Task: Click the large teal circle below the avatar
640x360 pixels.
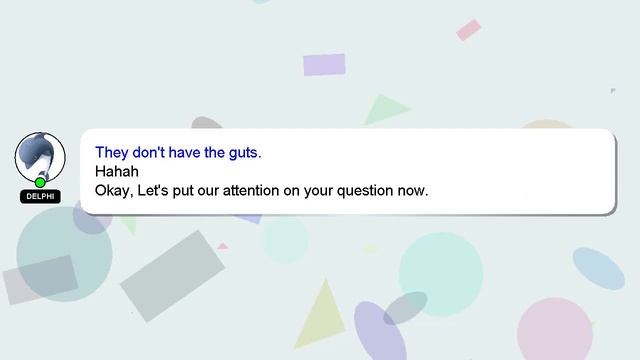Action: pyautogui.click(x=64, y=254)
